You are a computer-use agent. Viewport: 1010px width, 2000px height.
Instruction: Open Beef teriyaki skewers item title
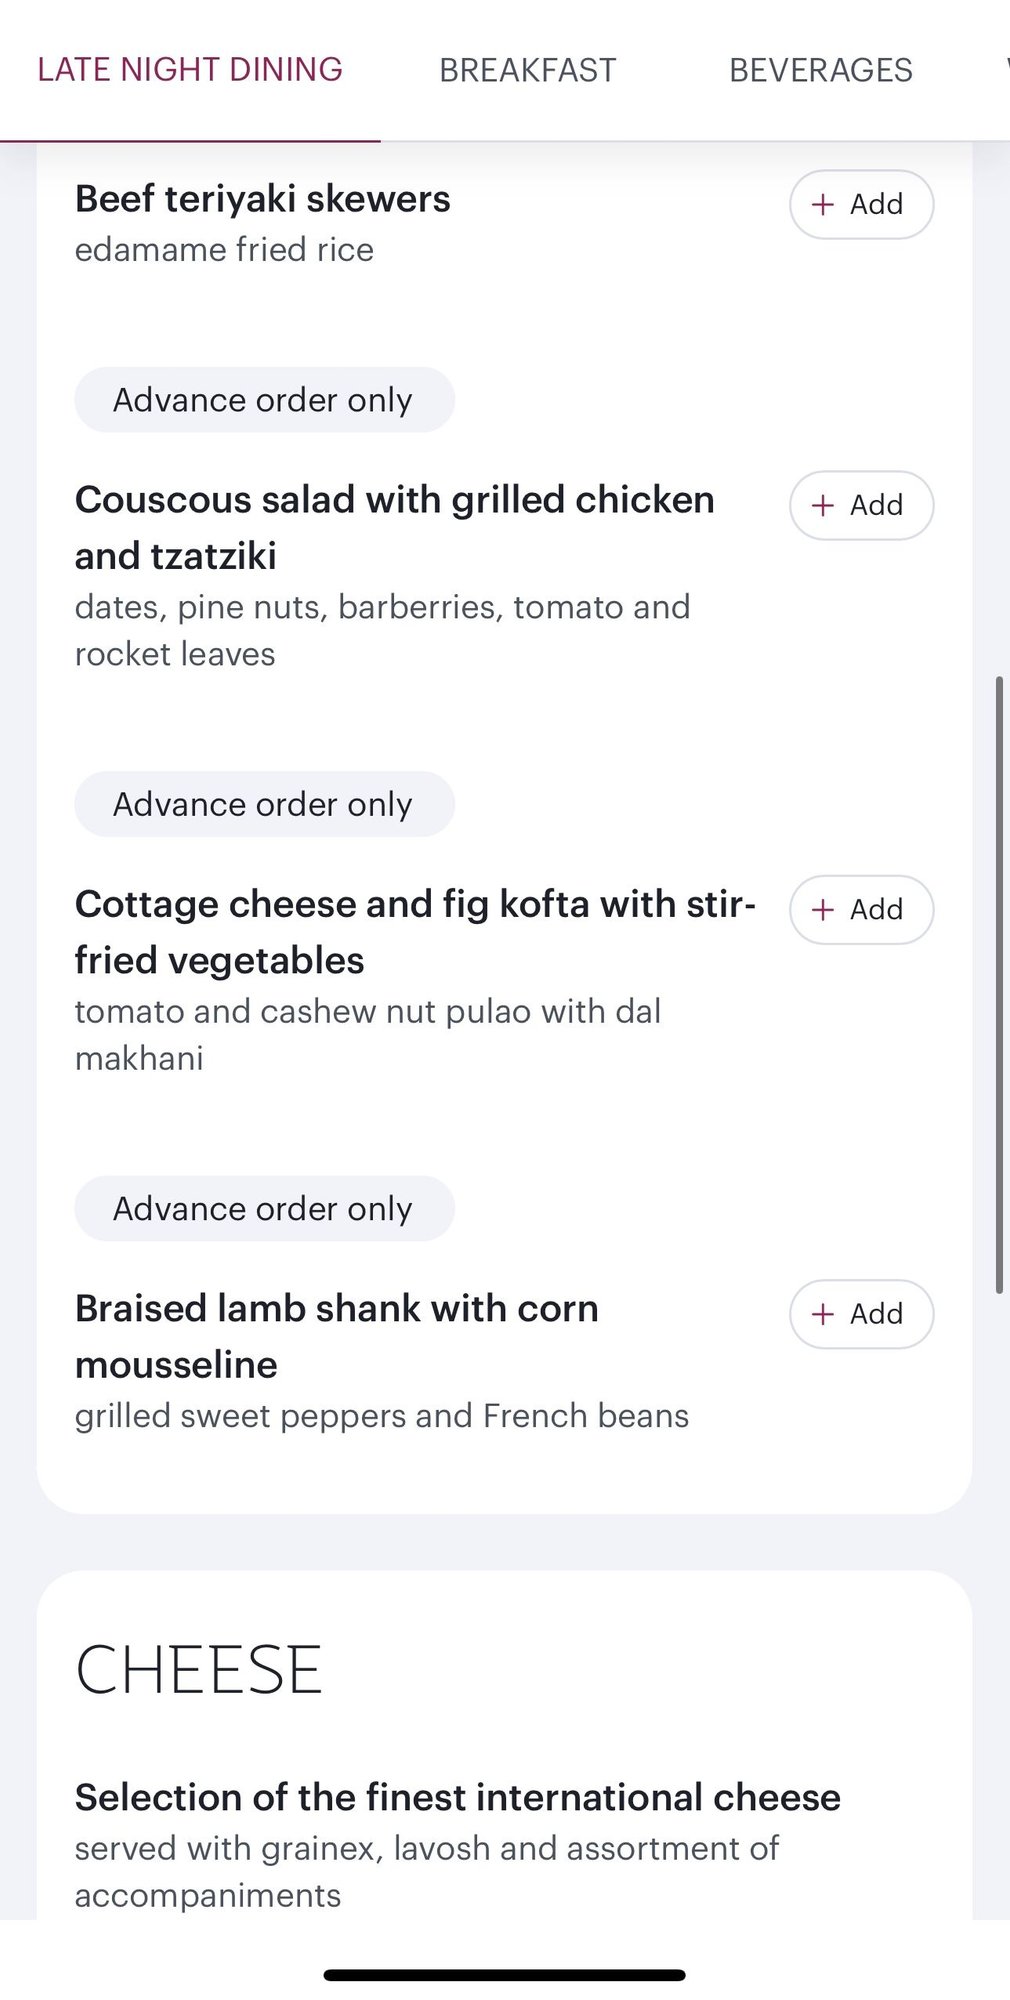262,199
